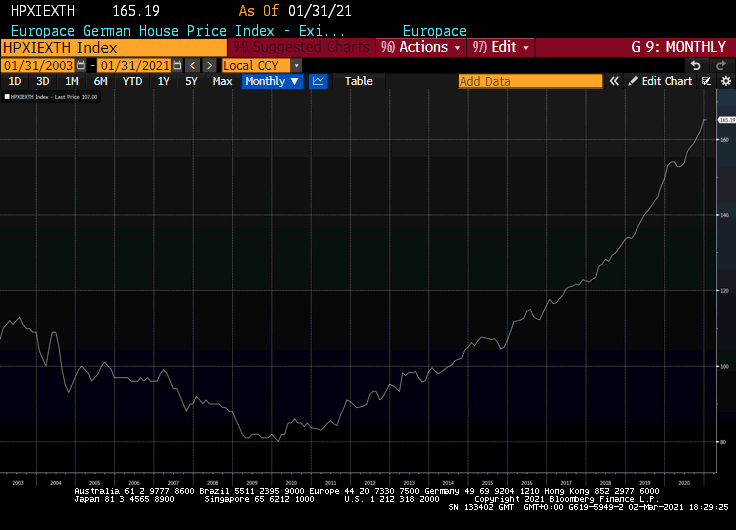Switch range to 5Y
736x530 pixels.
[191, 81]
